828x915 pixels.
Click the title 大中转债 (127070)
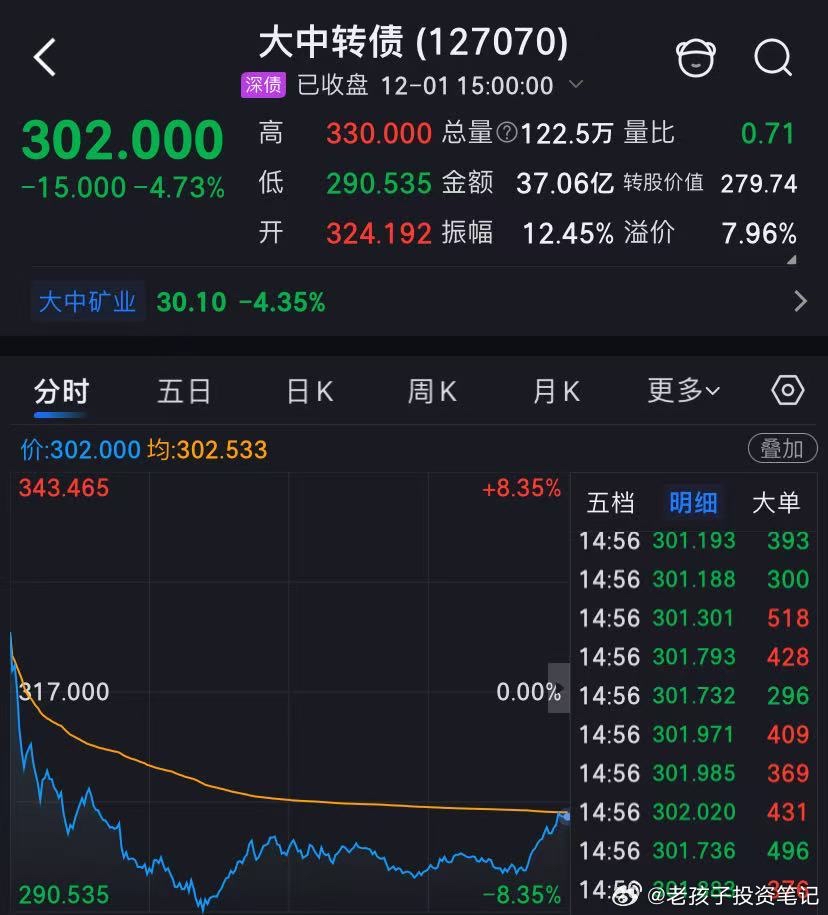pyautogui.click(x=413, y=42)
